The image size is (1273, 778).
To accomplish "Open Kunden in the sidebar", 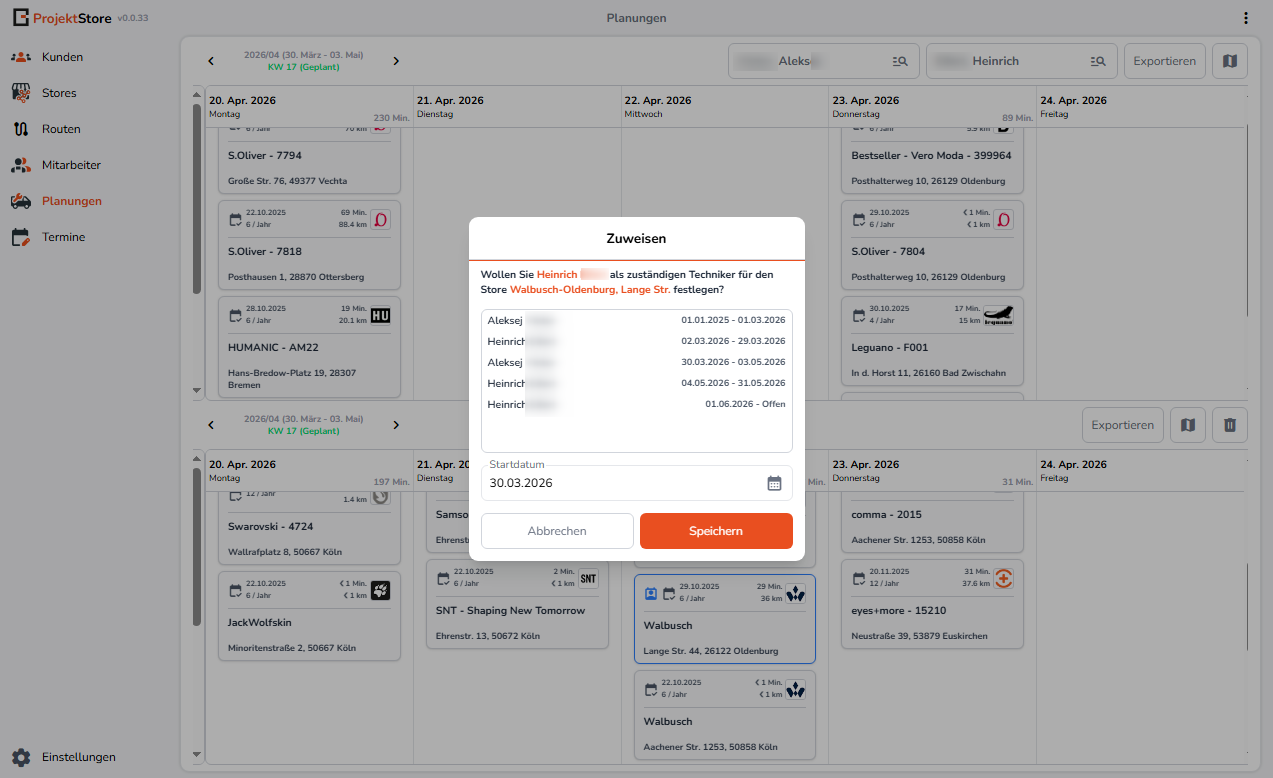I will point(62,57).
